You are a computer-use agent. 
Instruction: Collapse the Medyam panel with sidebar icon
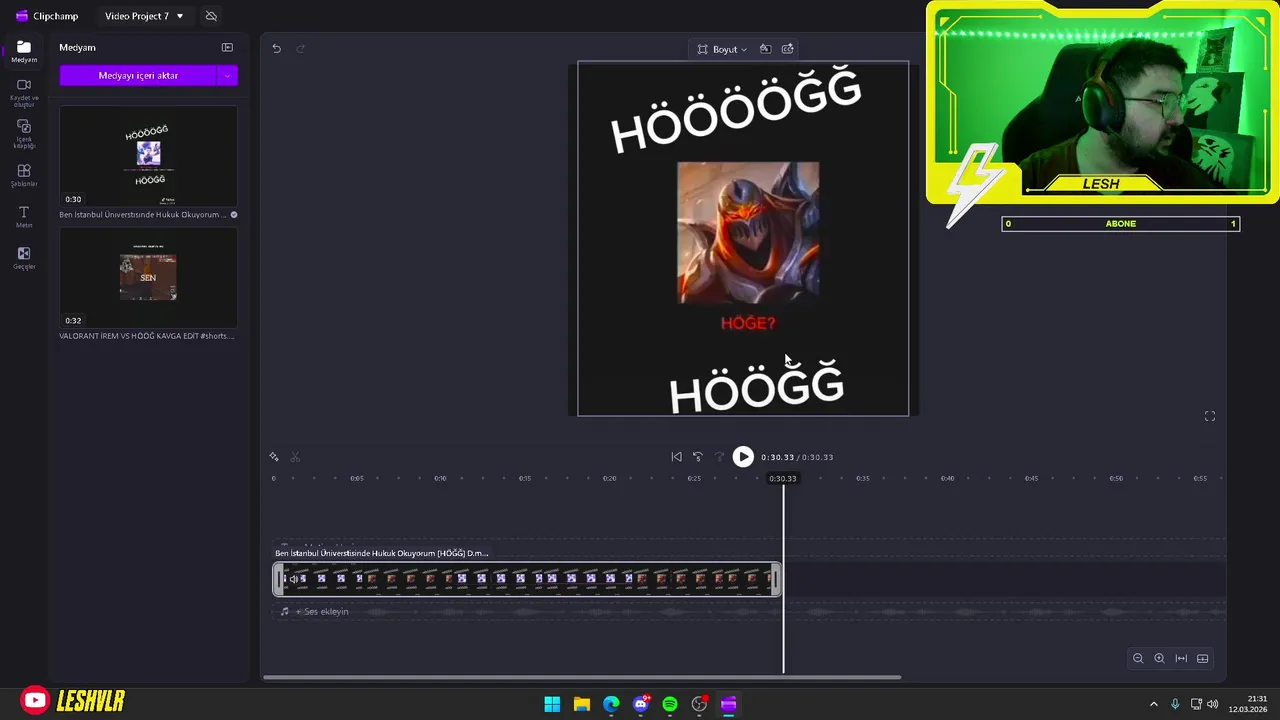coord(227,47)
